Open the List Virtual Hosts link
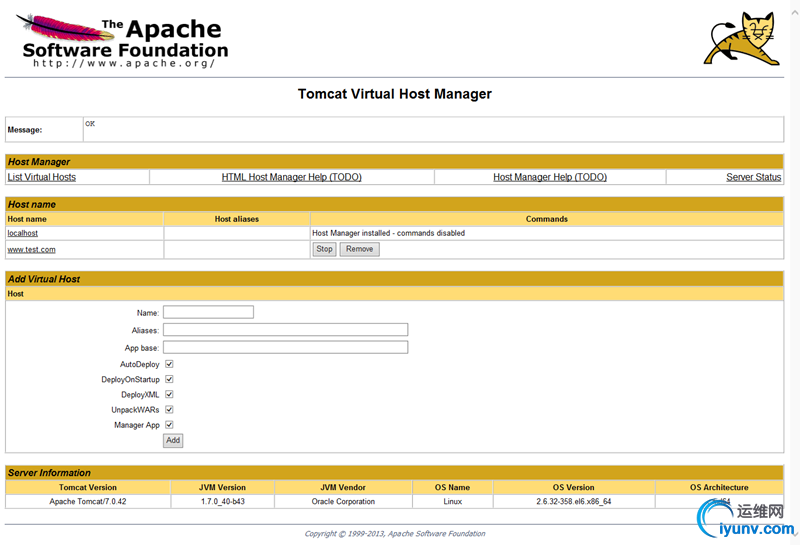Screen dimensions: 800x545 pos(42,177)
